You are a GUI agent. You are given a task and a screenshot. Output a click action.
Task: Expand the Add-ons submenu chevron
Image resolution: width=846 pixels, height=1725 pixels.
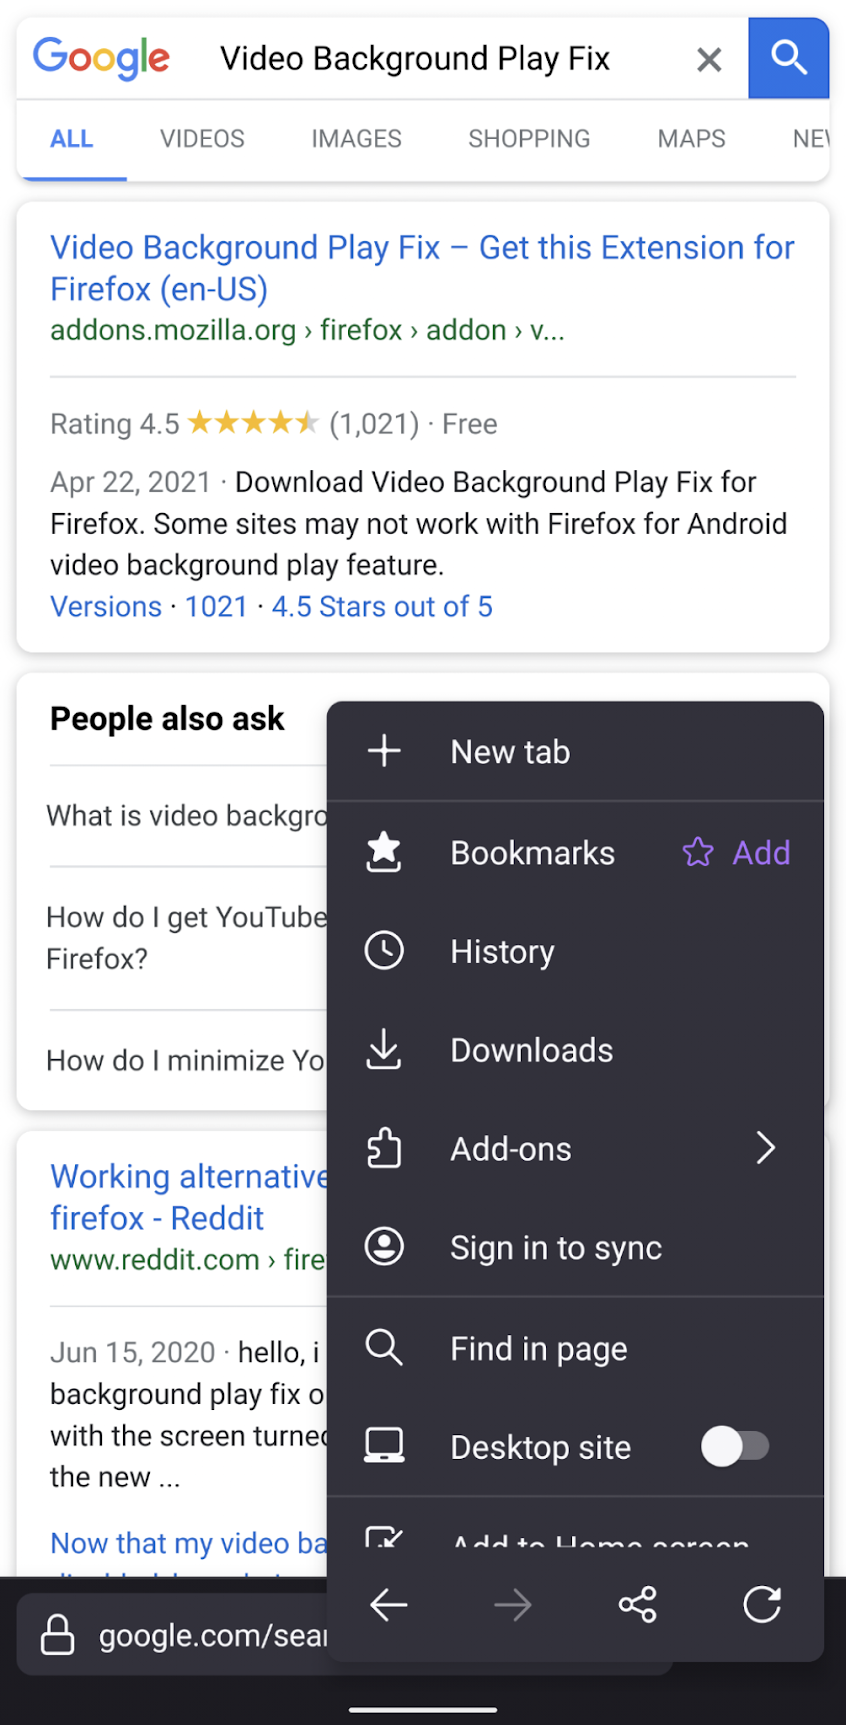tap(766, 1148)
